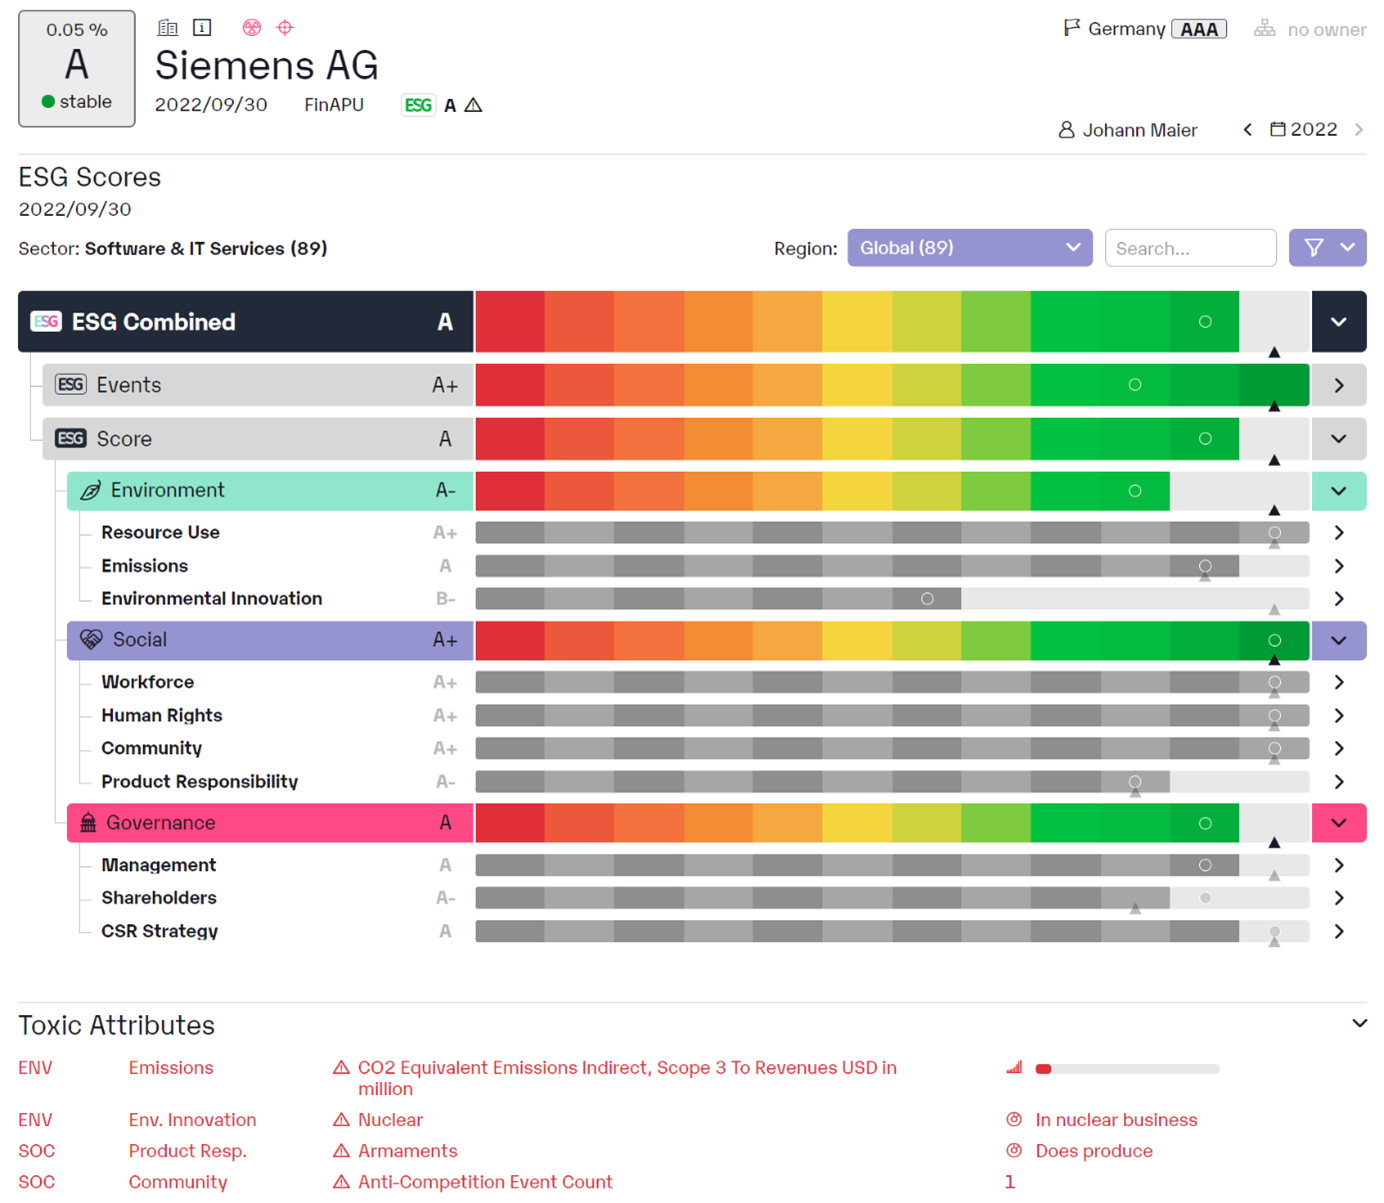Screen dimensions: 1384x1203
Task: Collapse the Governance section chevron
Action: (x=1339, y=823)
